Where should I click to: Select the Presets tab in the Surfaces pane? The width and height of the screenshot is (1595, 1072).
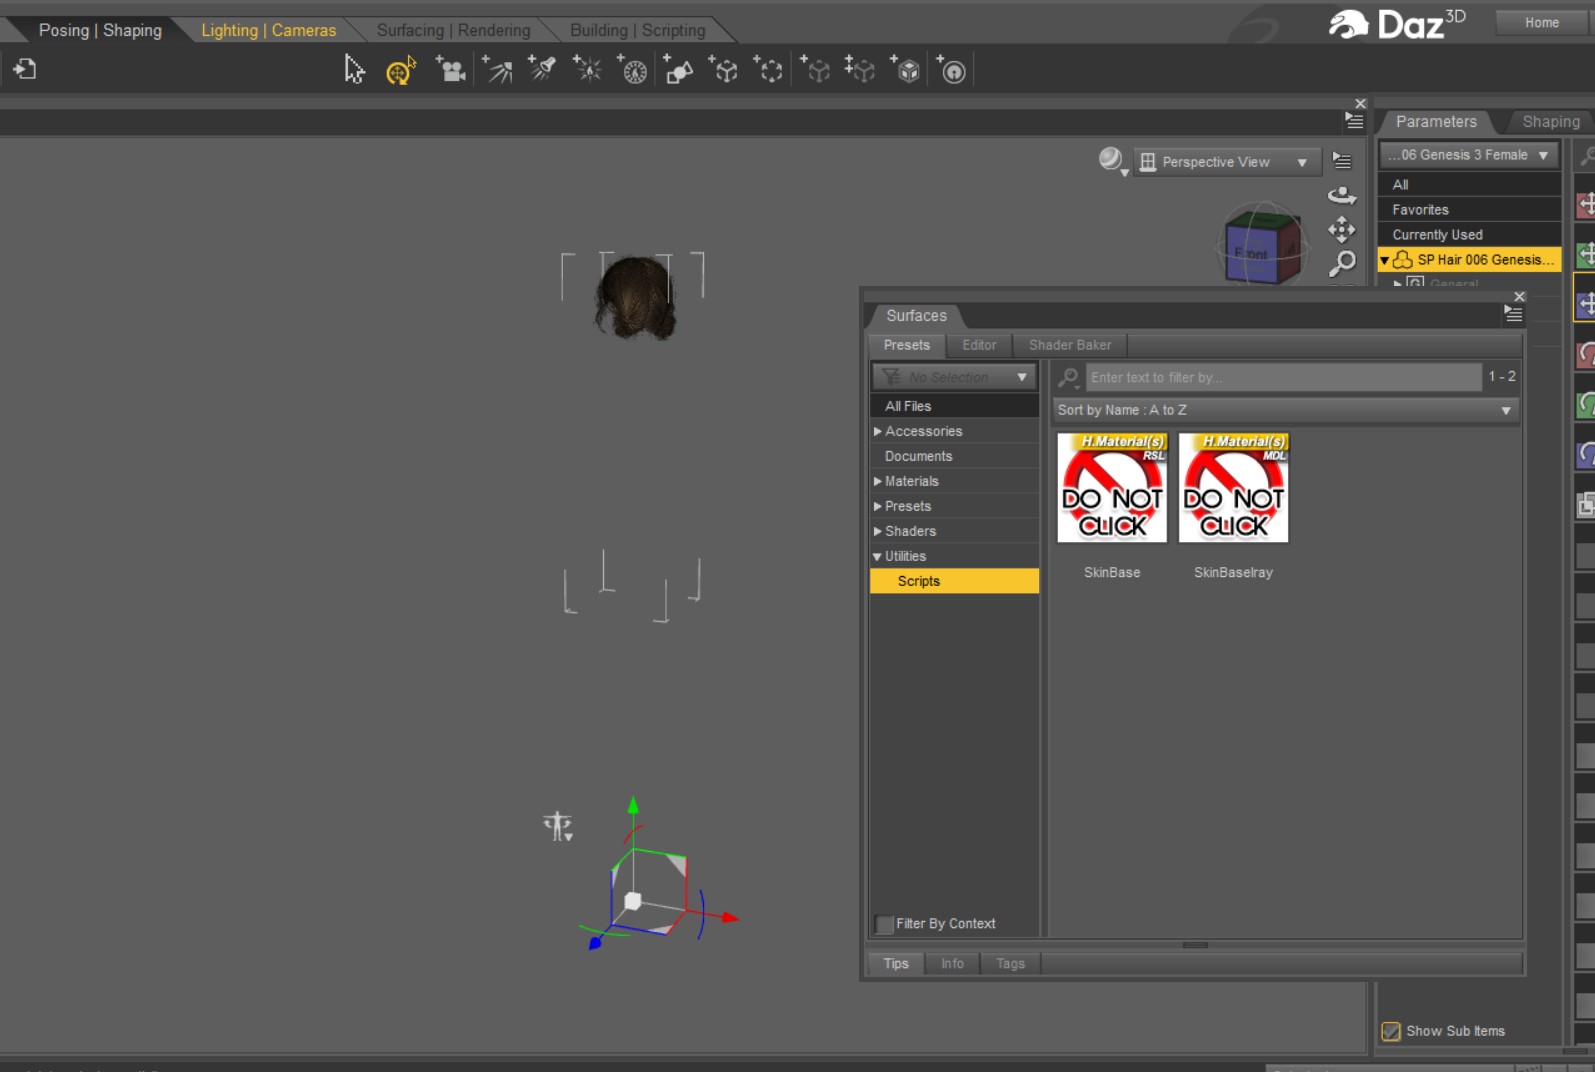pyautogui.click(x=906, y=345)
